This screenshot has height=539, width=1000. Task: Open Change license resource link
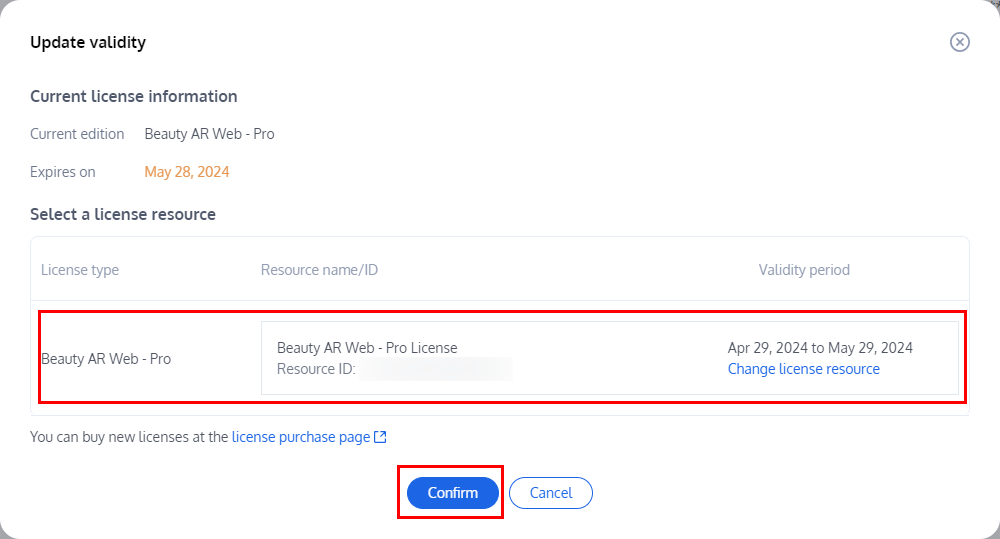804,369
